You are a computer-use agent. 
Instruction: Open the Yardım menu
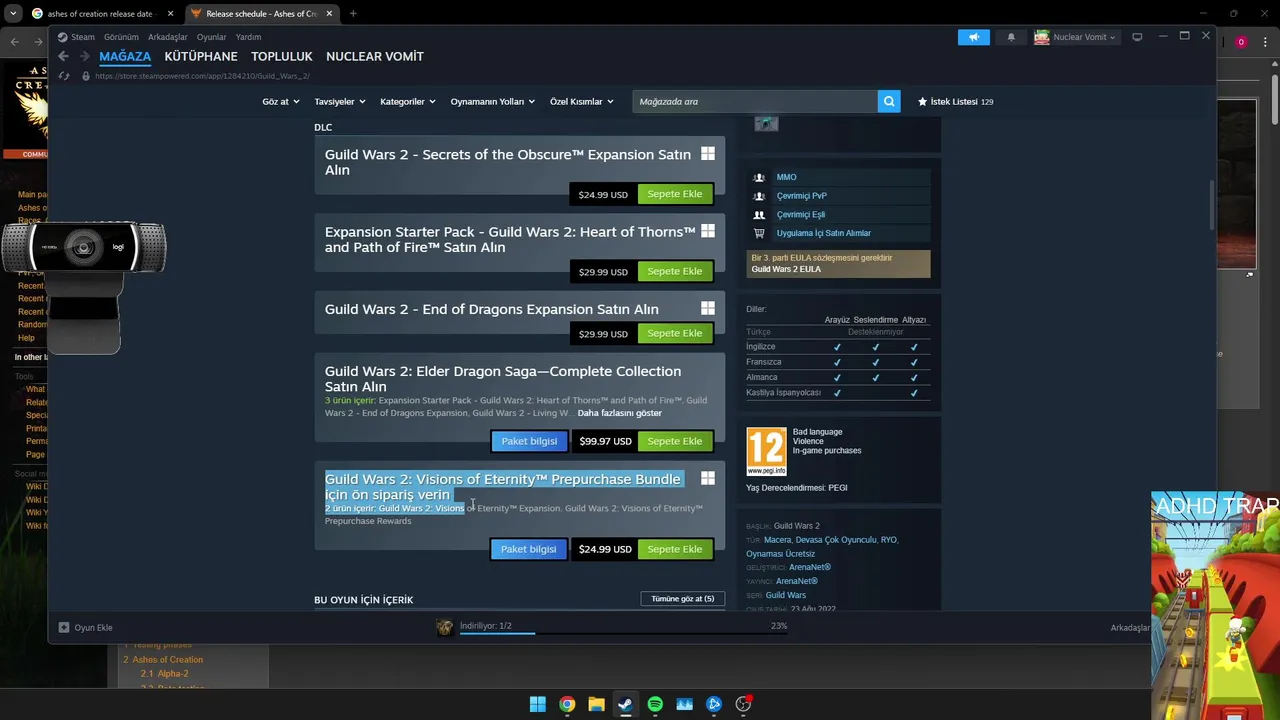(248, 37)
